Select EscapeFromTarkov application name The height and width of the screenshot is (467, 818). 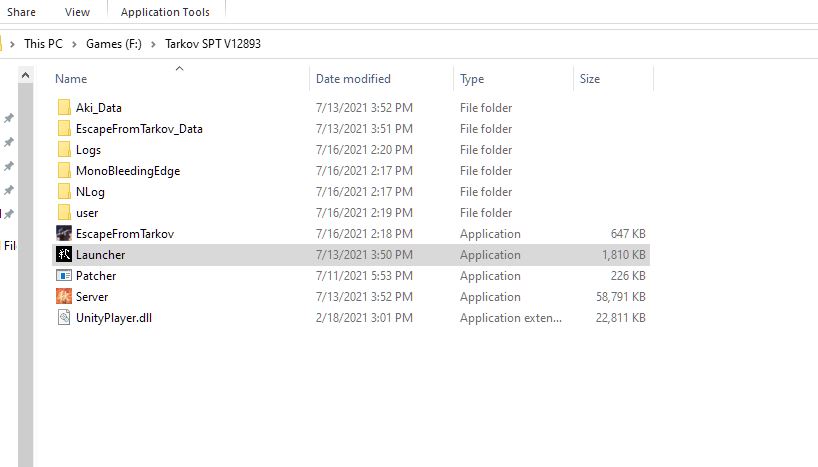125,234
